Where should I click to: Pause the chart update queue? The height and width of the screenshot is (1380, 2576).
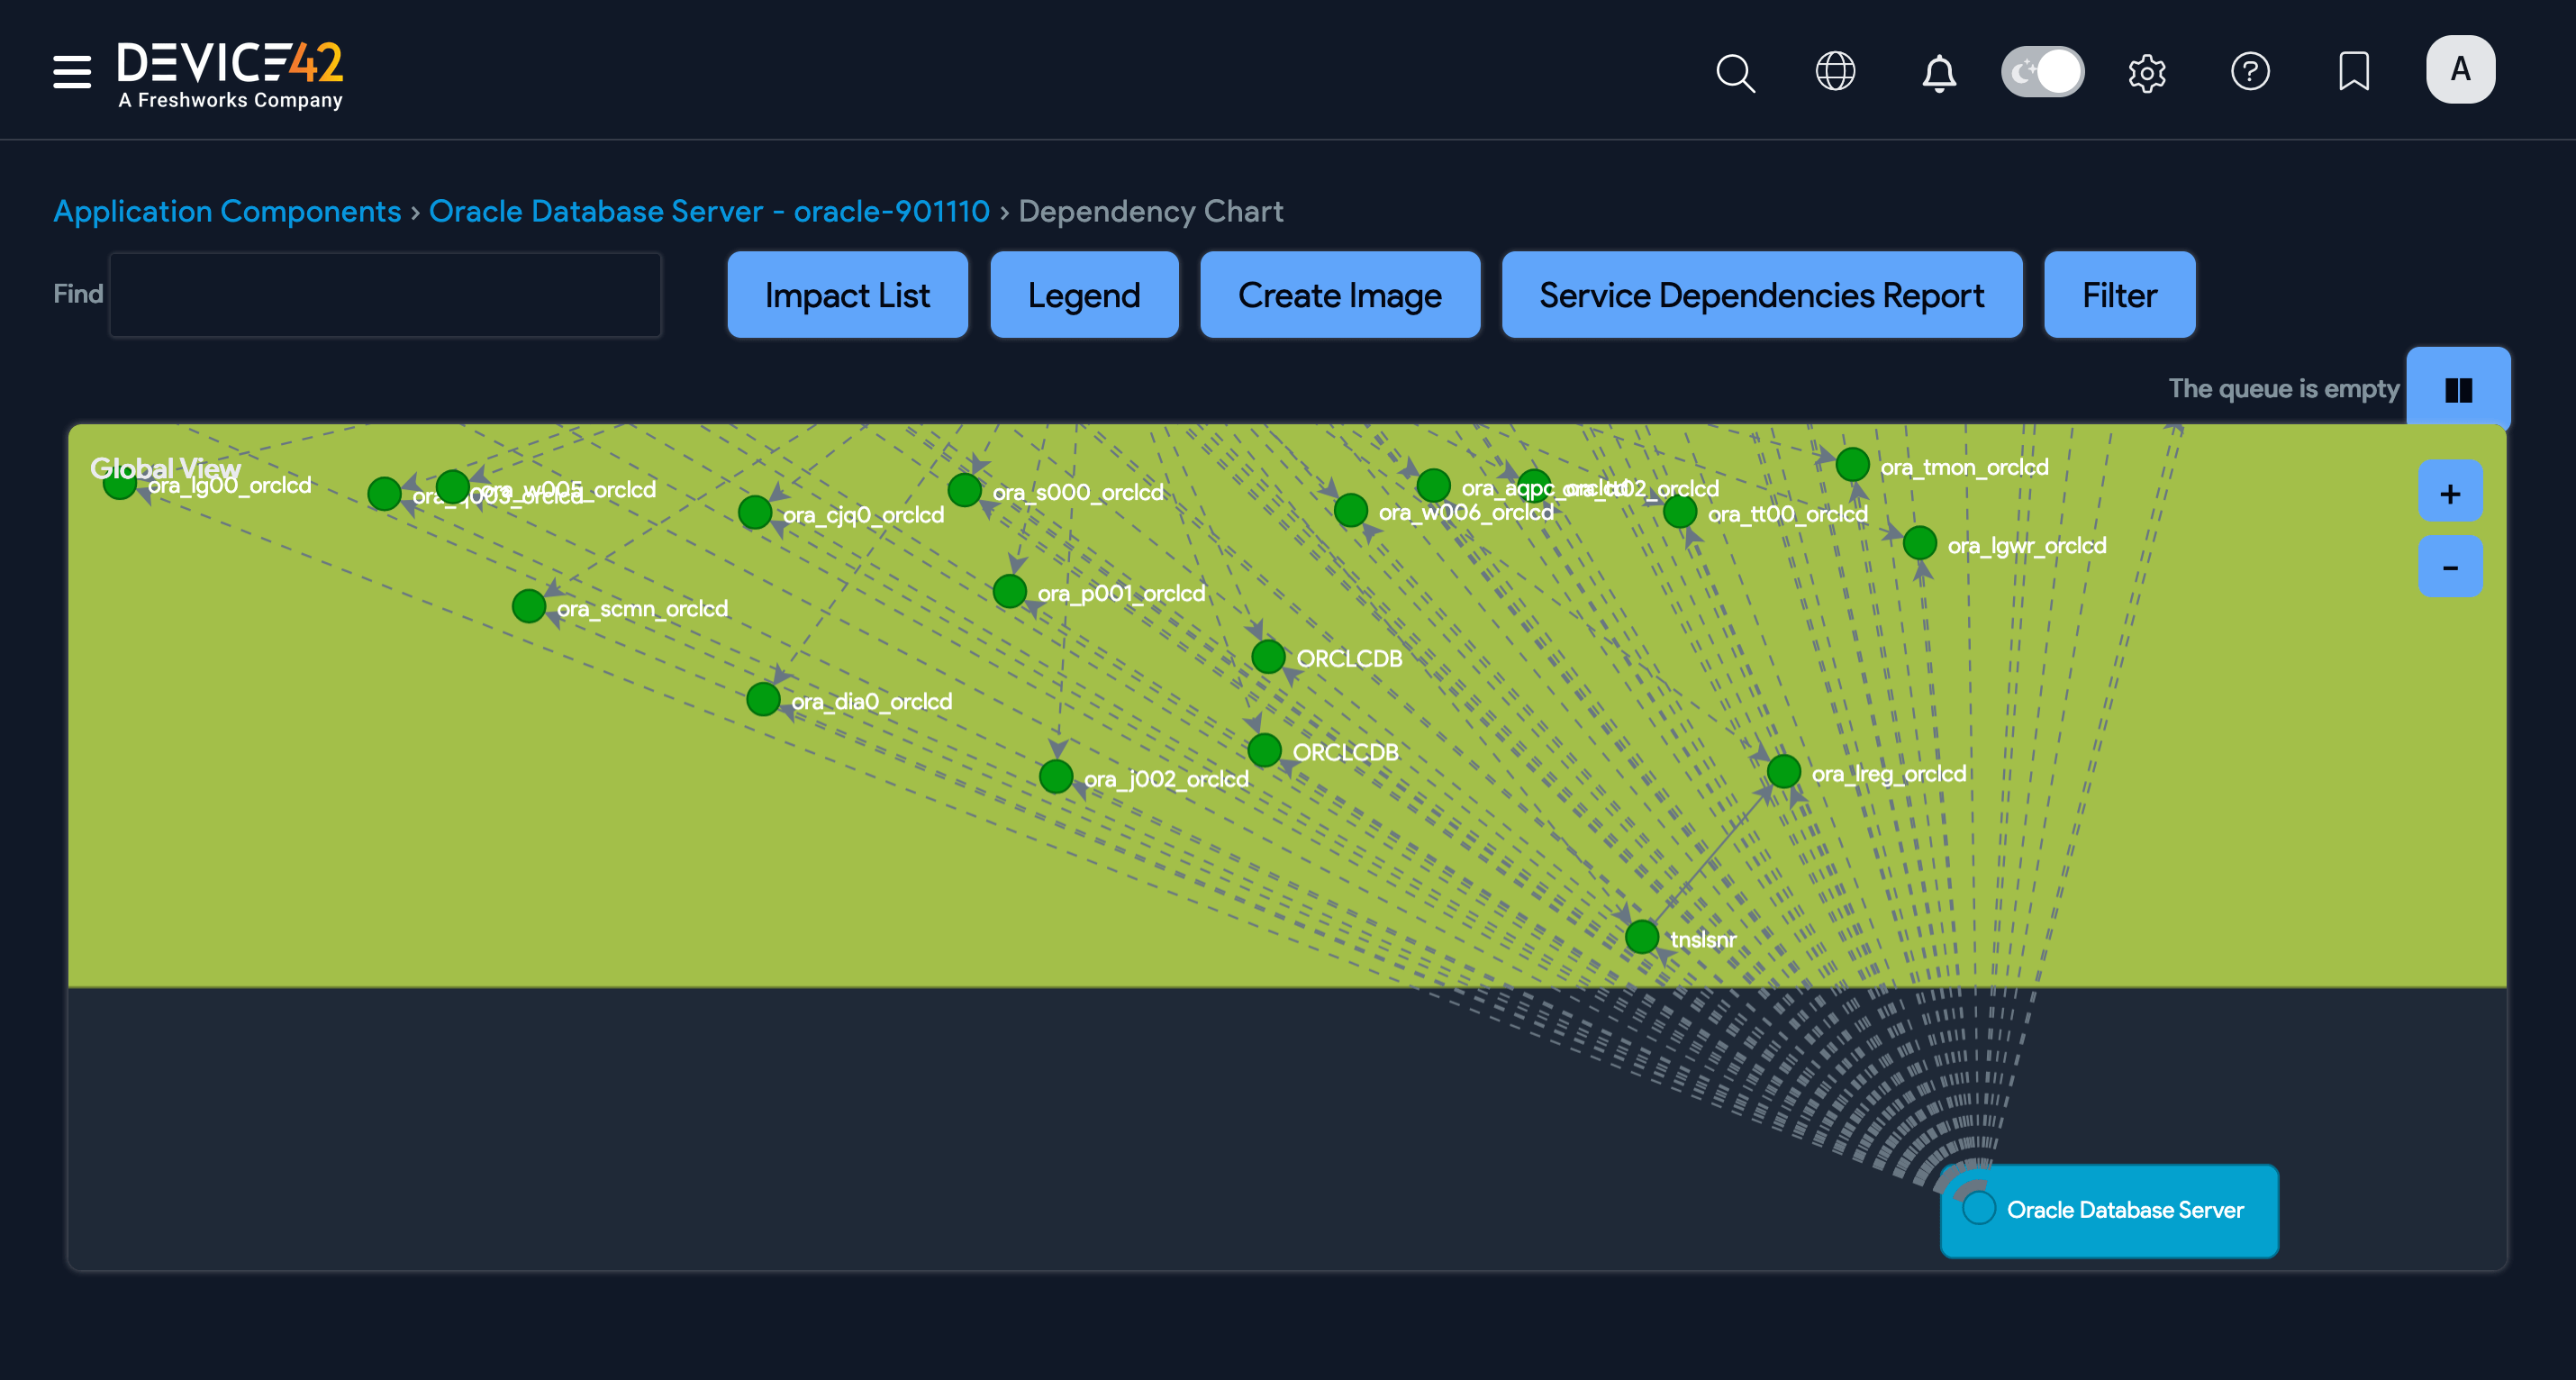[x=2458, y=388]
